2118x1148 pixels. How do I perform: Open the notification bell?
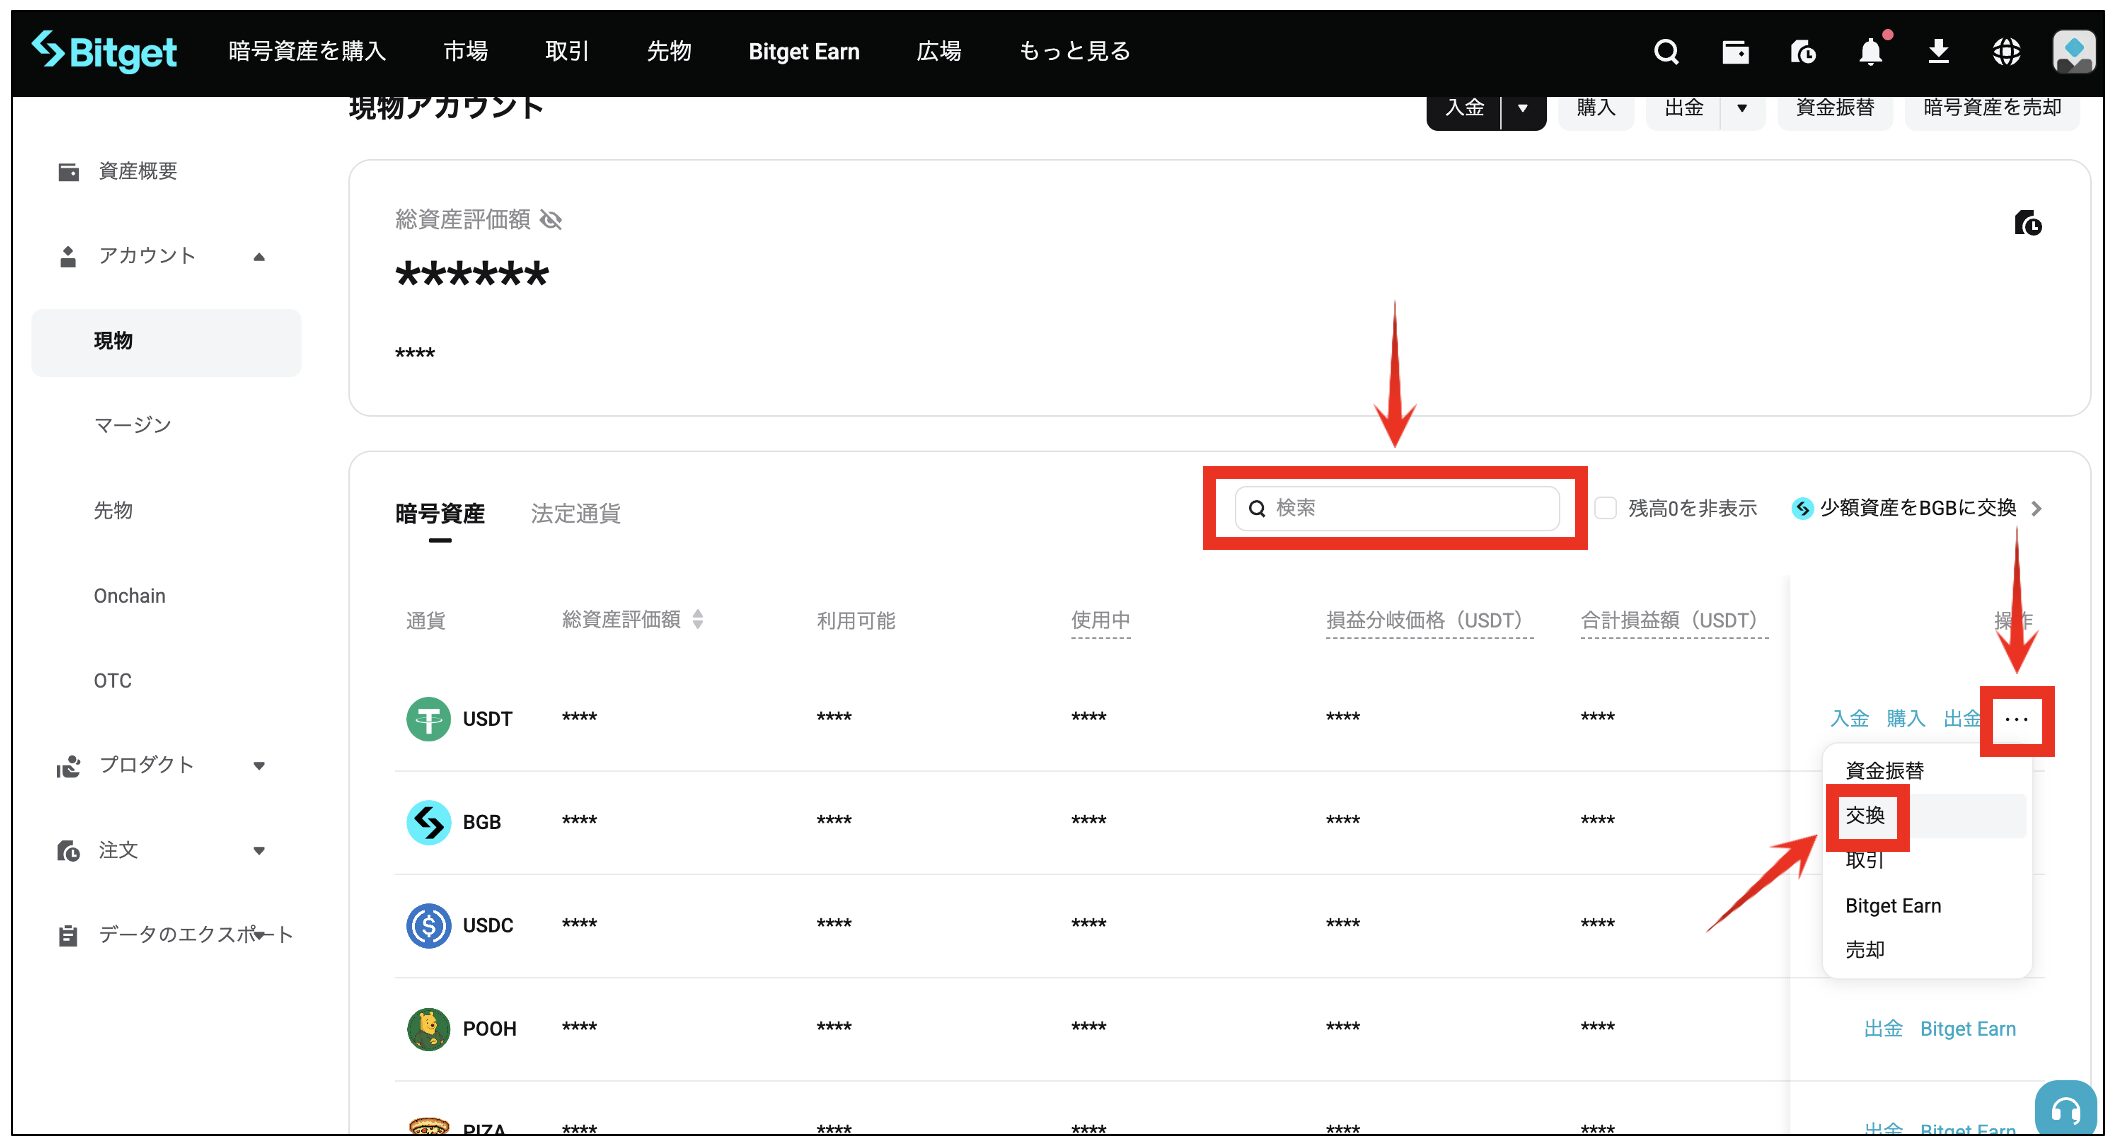[1870, 52]
